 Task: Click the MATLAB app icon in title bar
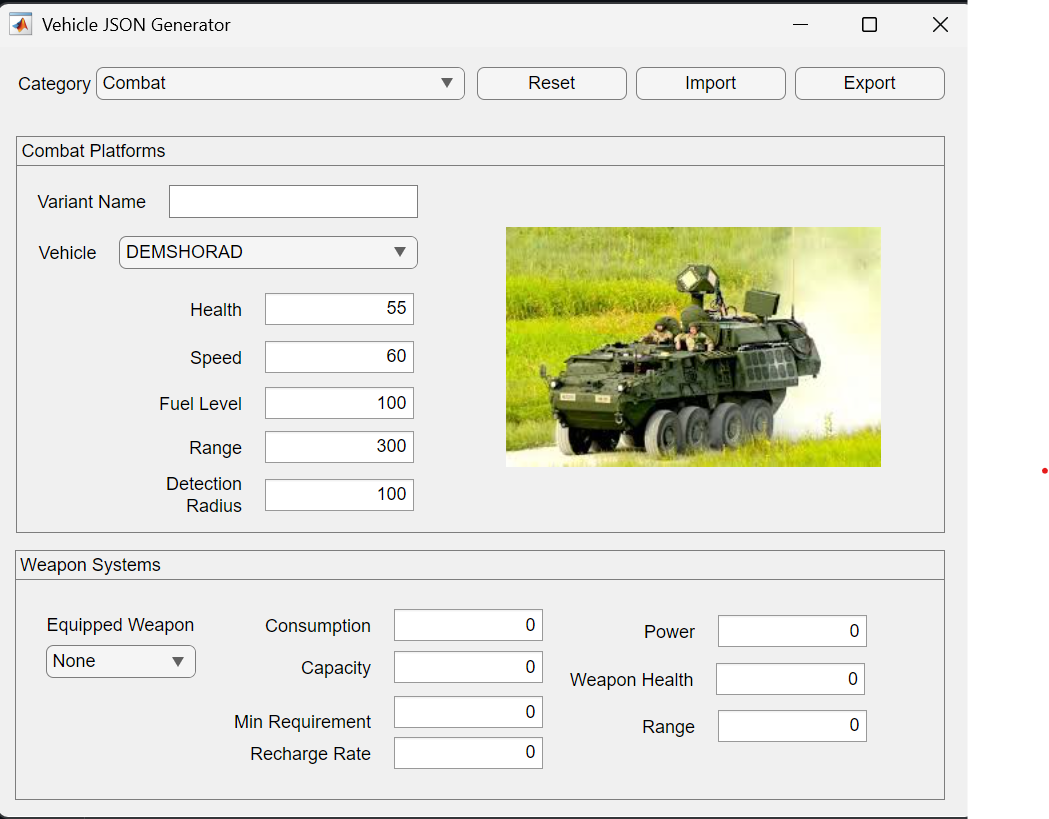click(x=20, y=23)
